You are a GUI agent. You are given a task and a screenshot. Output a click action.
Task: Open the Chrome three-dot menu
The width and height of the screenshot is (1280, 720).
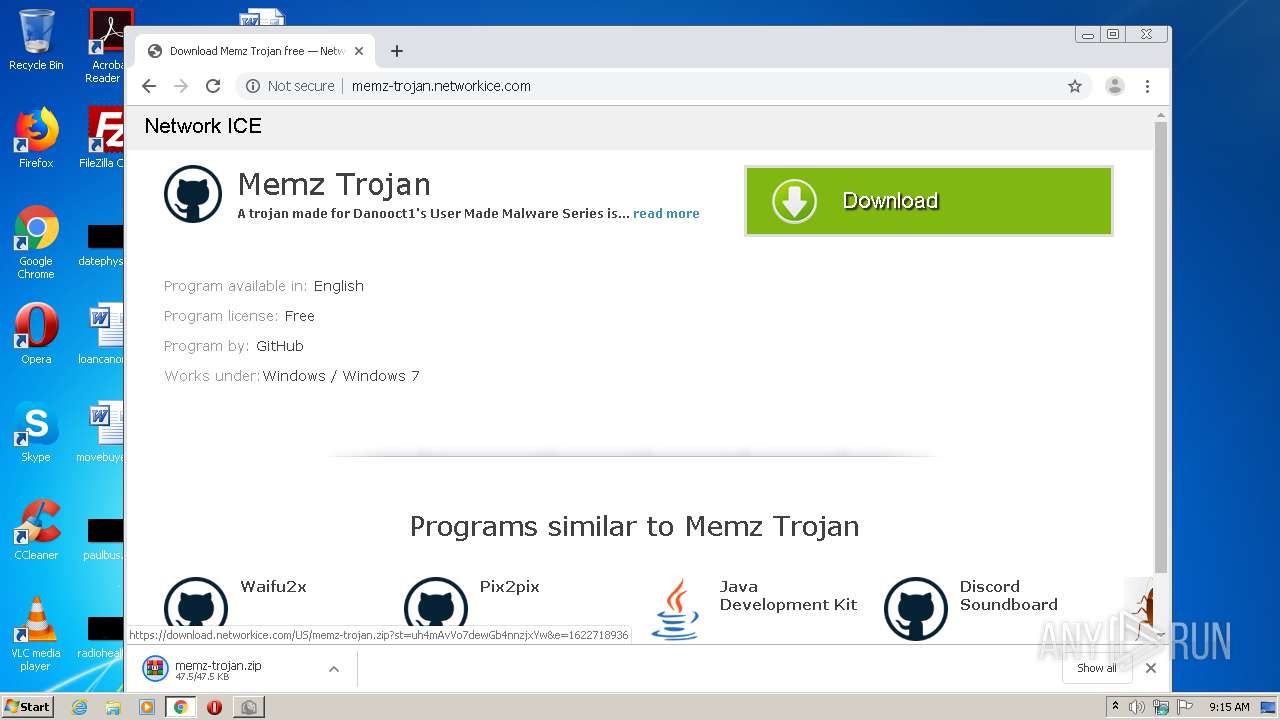coord(1147,86)
